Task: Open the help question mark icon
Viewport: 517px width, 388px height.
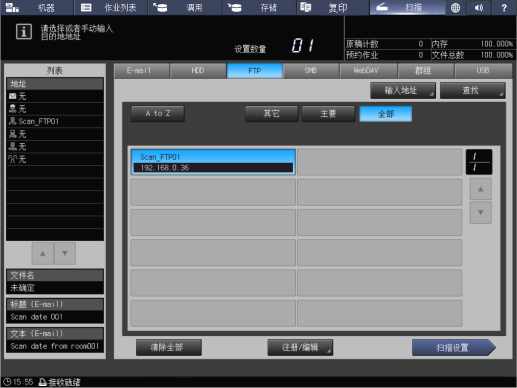Action: 504,7
